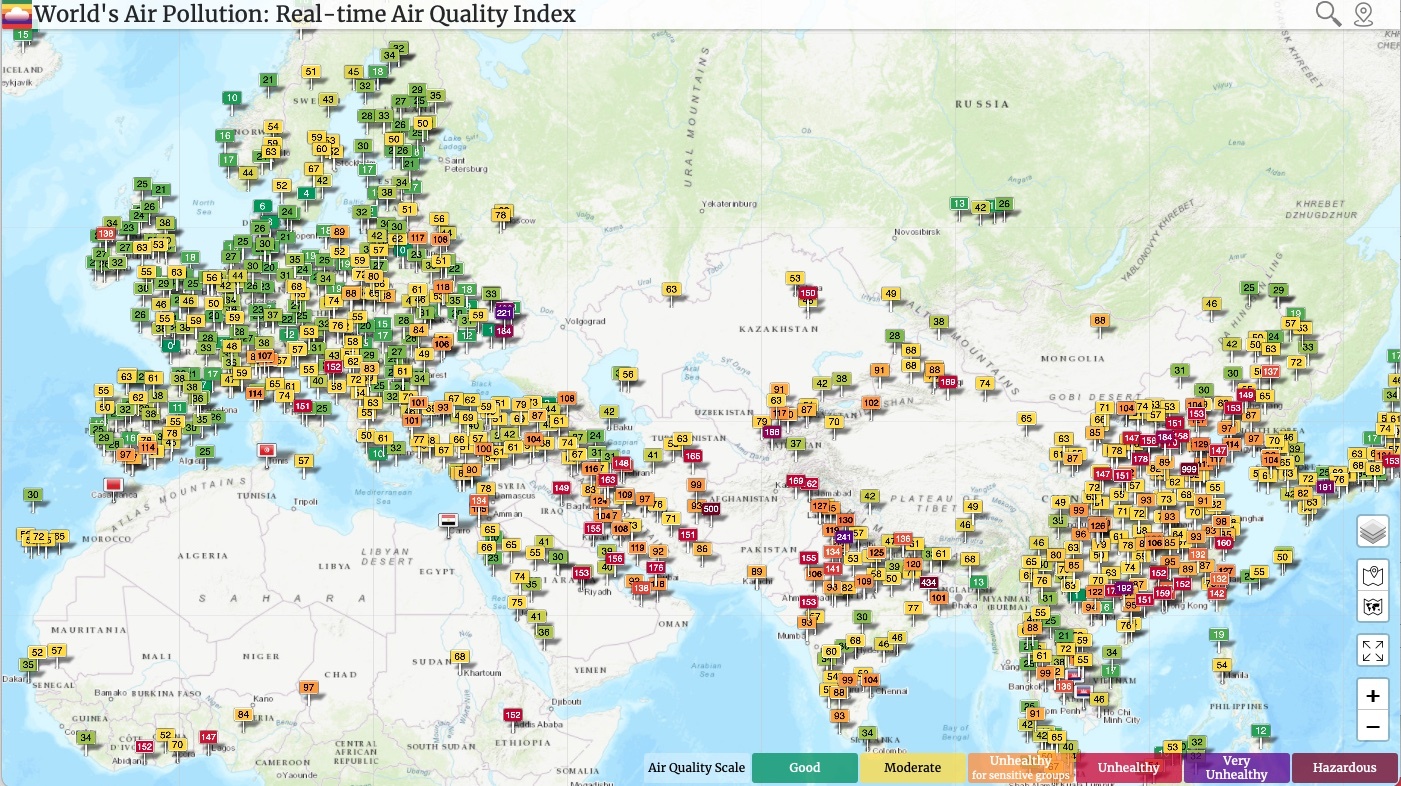Image resolution: width=1401 pixels, height=786 pixels.
Task: Click the World's Air Pollution title
Action: coord(305,14)
